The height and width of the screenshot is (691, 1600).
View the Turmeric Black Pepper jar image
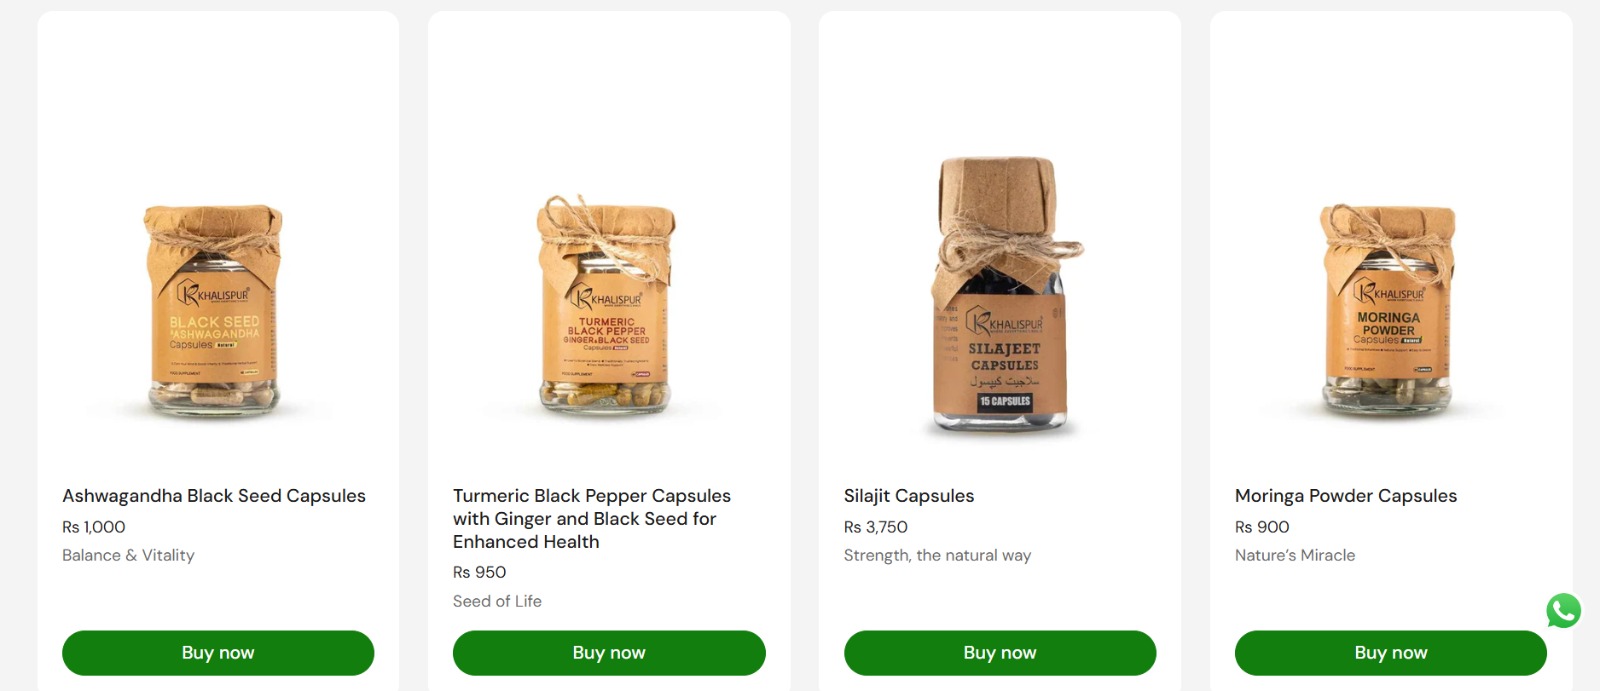[606, 305]
